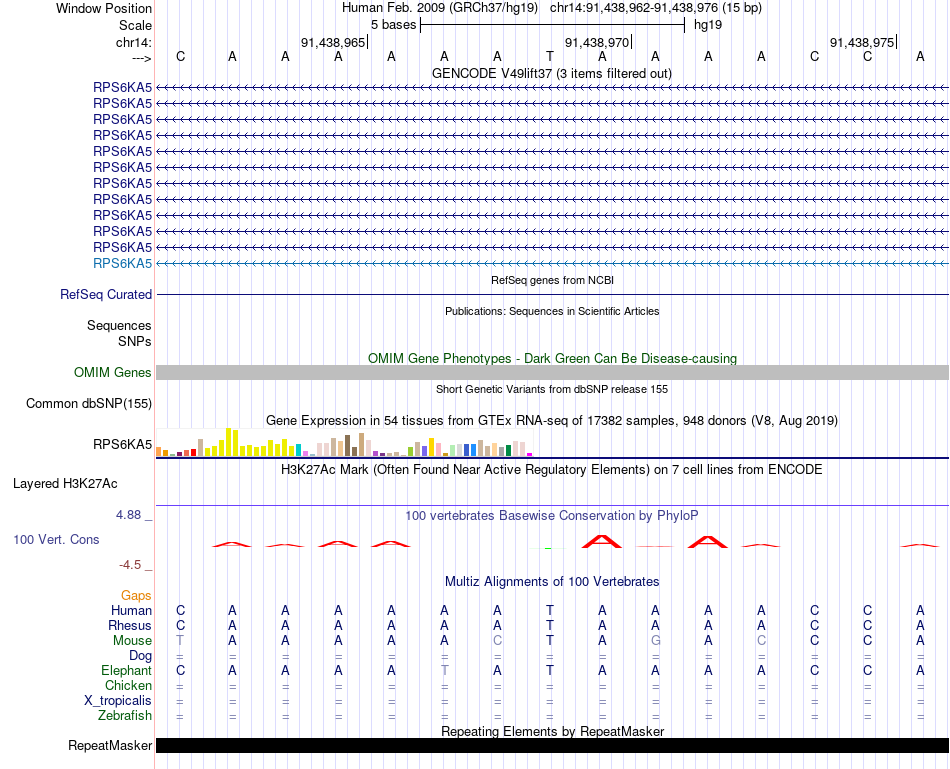Click the 5 bases scale bar
Screen dimensions: 950x769
tap(552, 25)
